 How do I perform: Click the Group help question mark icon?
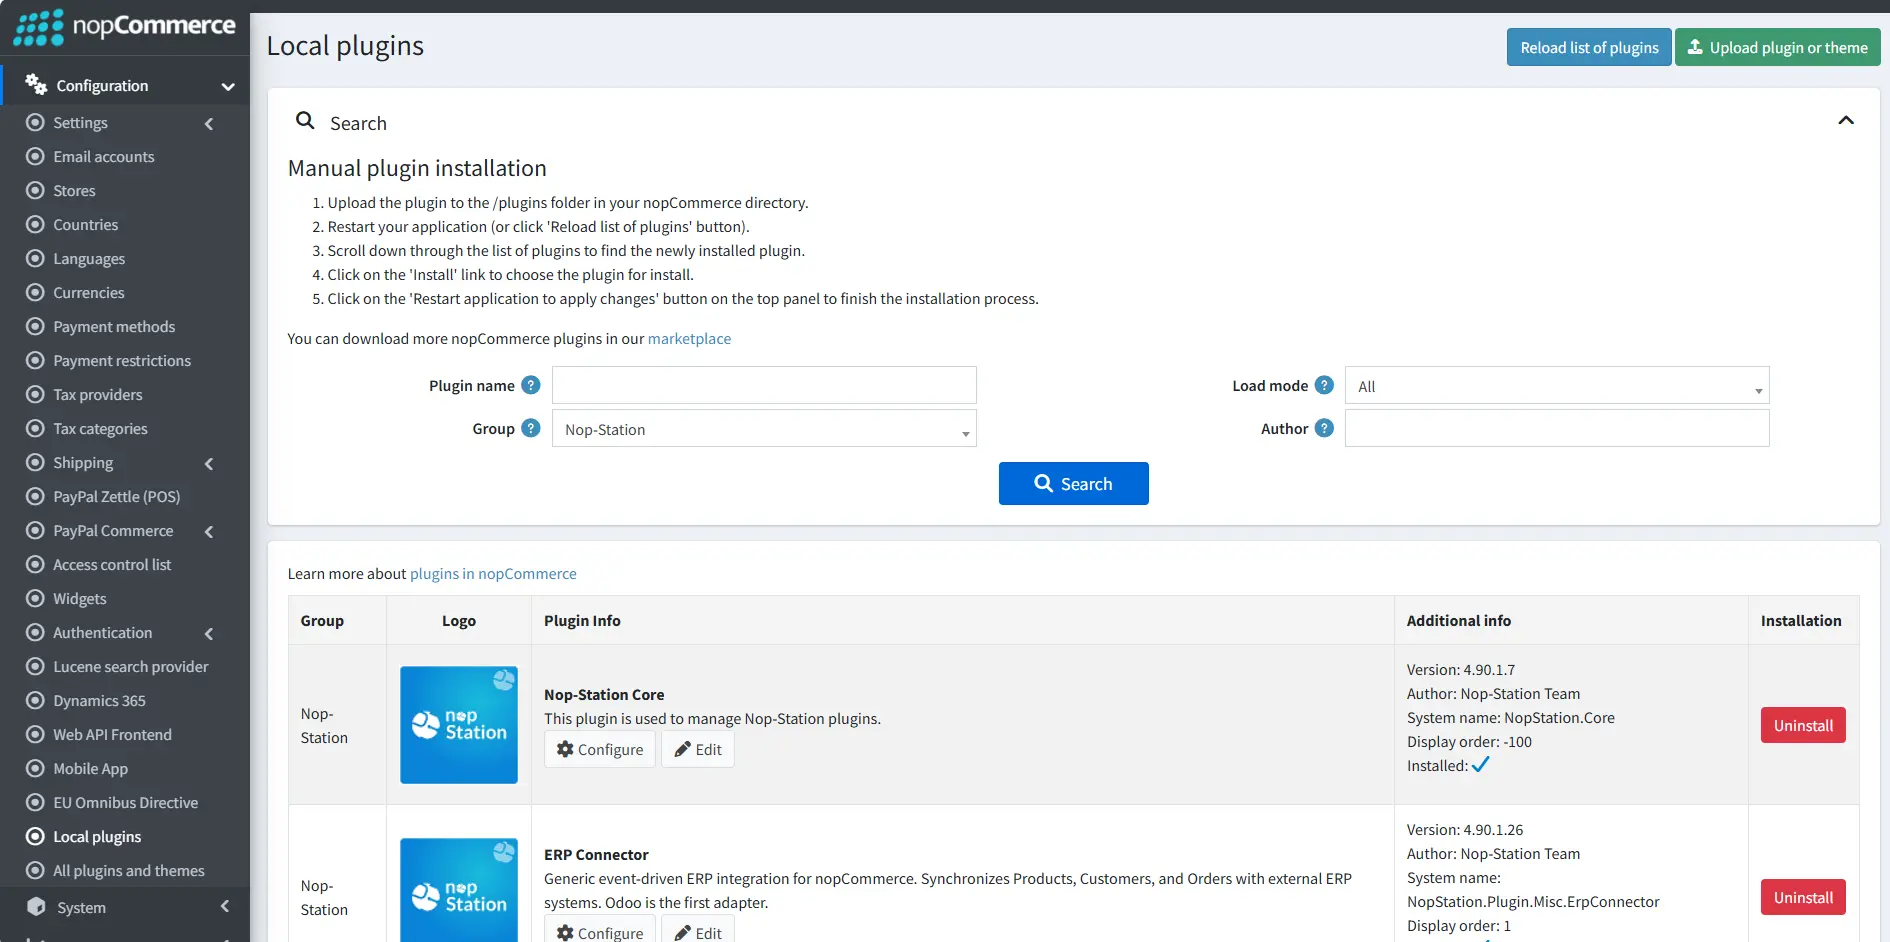point(531,428)
